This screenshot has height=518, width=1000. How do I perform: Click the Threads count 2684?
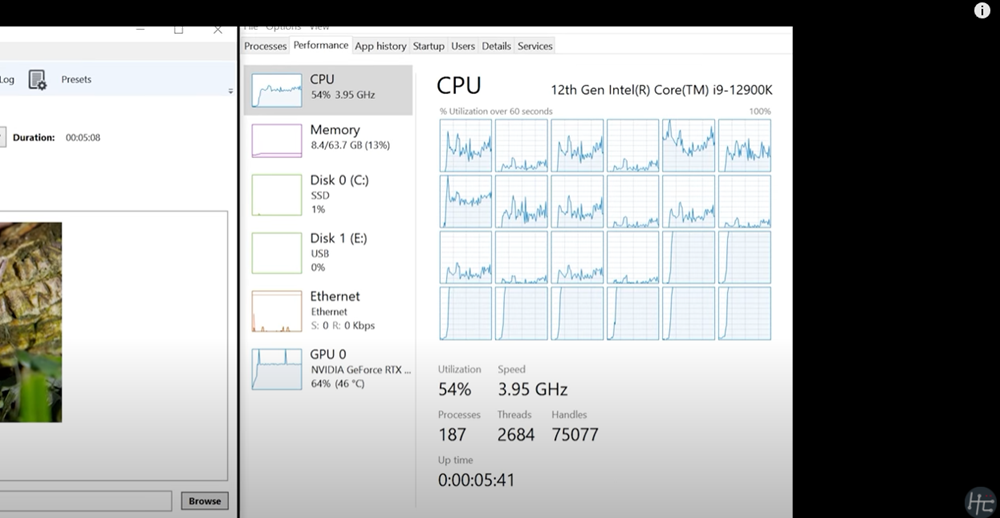pyautogui.click(x=516, y=434)
